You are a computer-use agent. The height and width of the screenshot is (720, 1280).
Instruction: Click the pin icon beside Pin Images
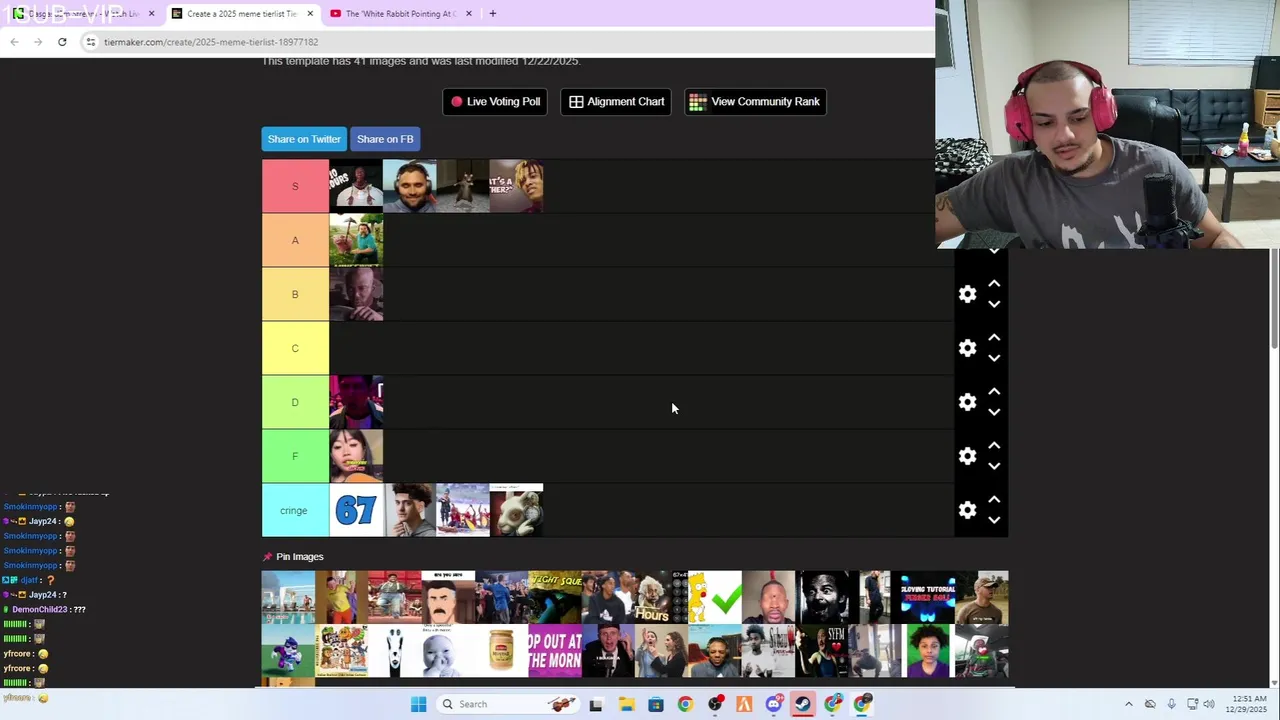point(267,557)
